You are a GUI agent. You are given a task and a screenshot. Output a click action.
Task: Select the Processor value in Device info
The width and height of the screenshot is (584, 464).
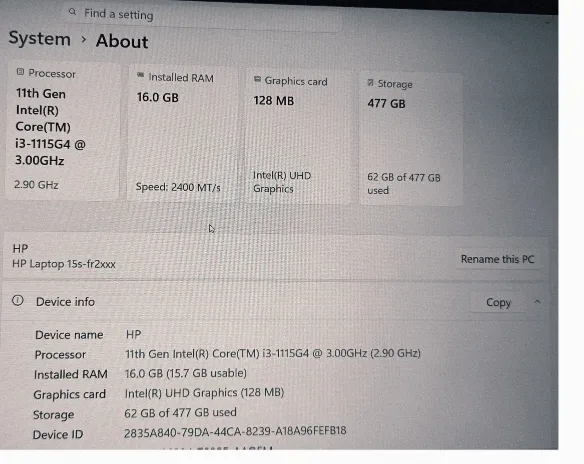point(273,353)
